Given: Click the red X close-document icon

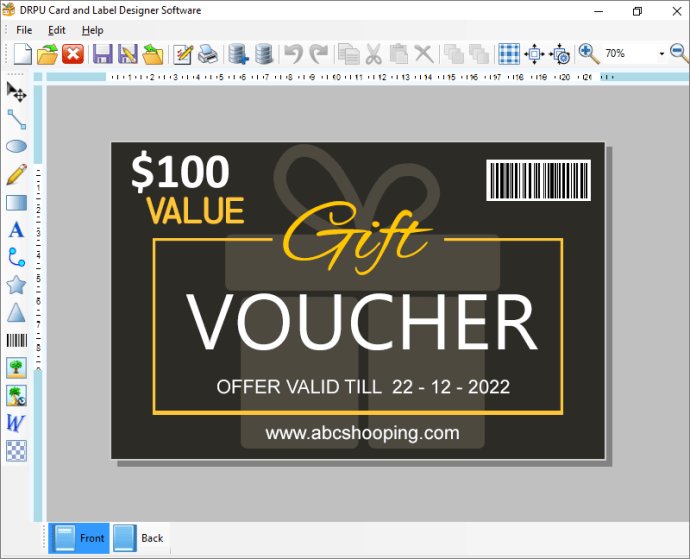Looking at the screenshot, I should tap(73, 54).
